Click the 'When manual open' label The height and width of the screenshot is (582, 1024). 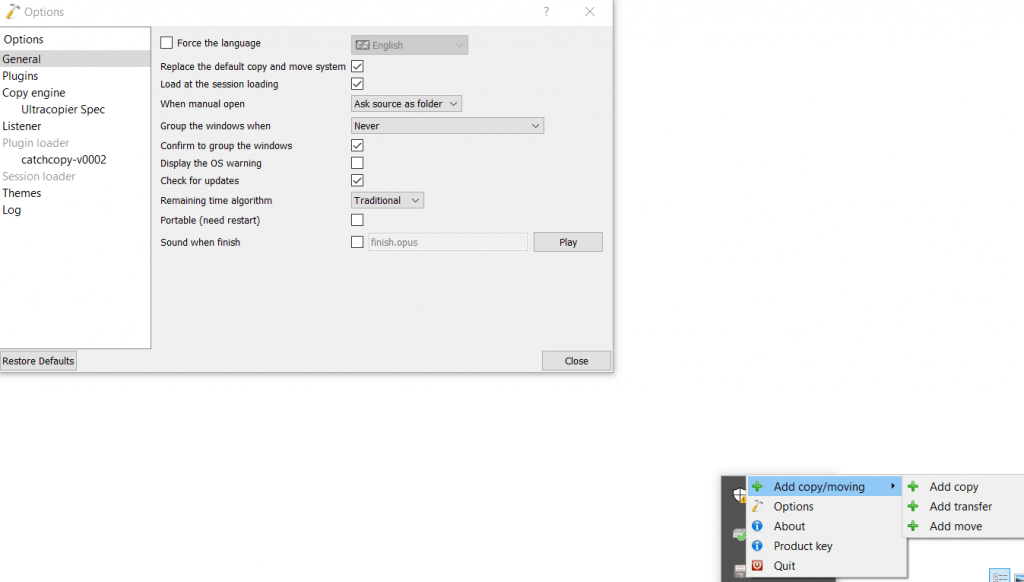202,104
